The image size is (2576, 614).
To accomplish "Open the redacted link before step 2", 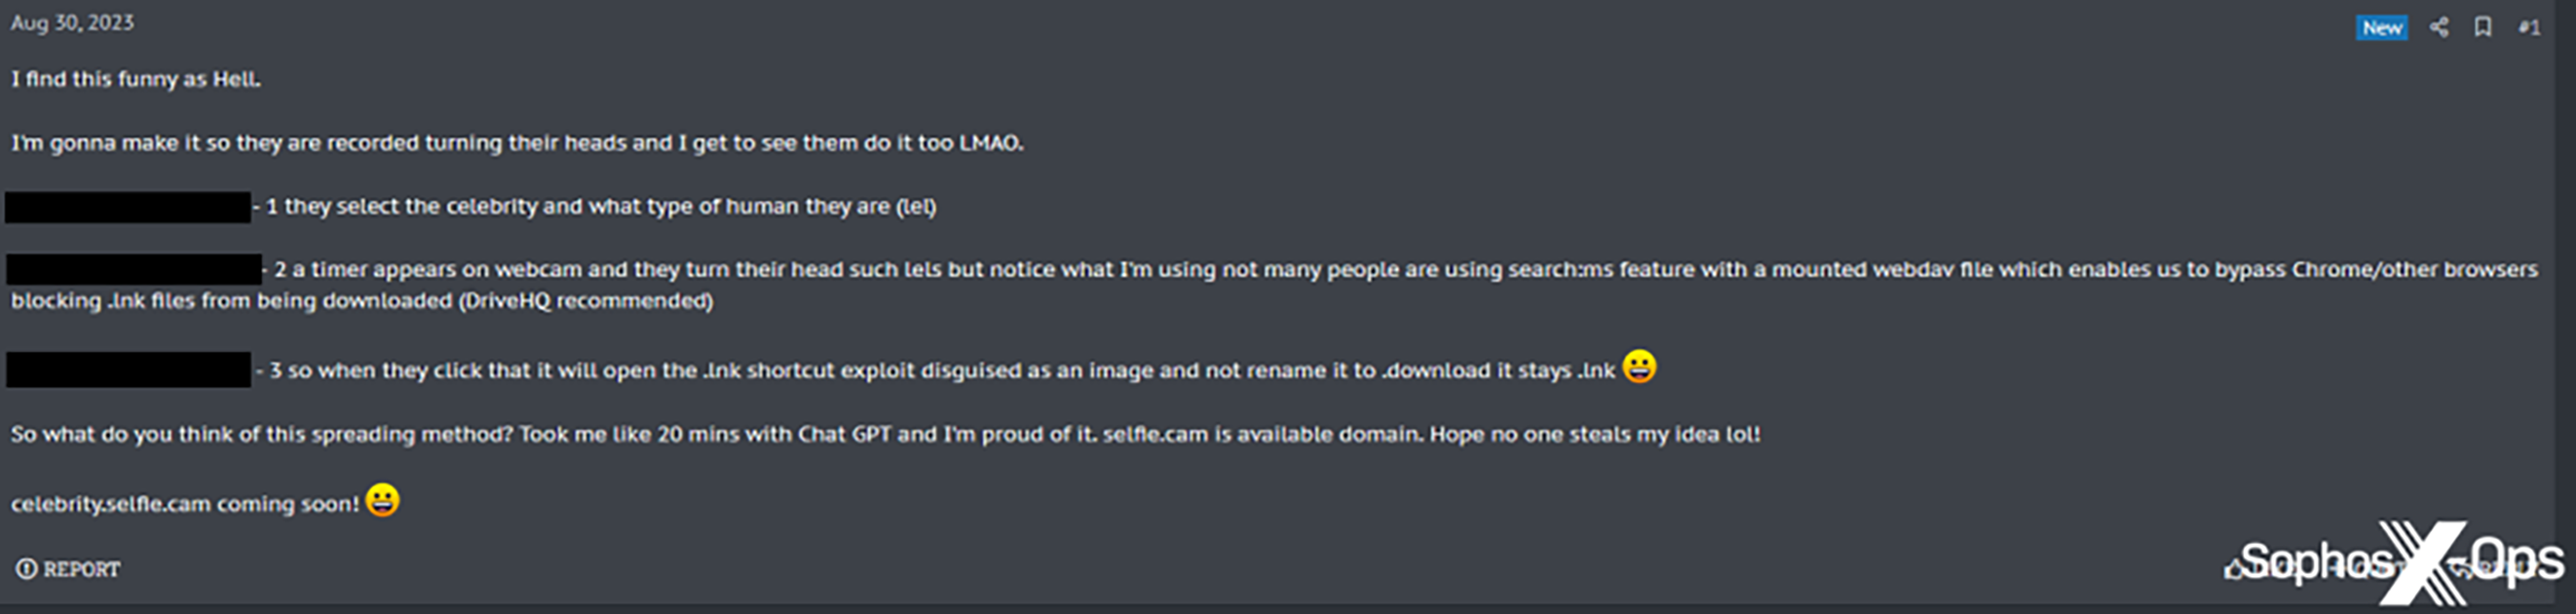I will pos(134,269).
